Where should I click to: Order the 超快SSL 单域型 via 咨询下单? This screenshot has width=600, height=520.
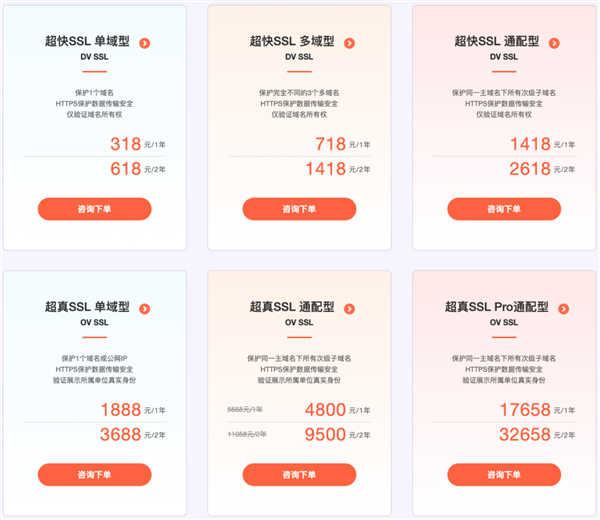pyautogui.click(x=95, y=209)
